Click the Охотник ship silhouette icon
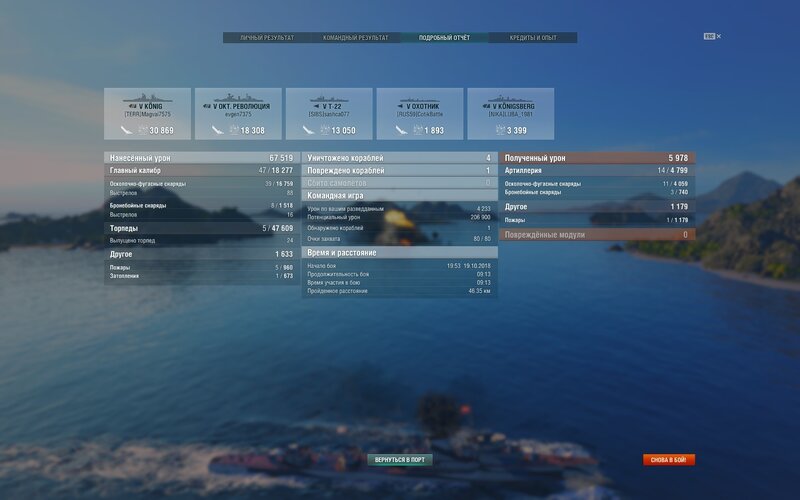 click(420, 99)
